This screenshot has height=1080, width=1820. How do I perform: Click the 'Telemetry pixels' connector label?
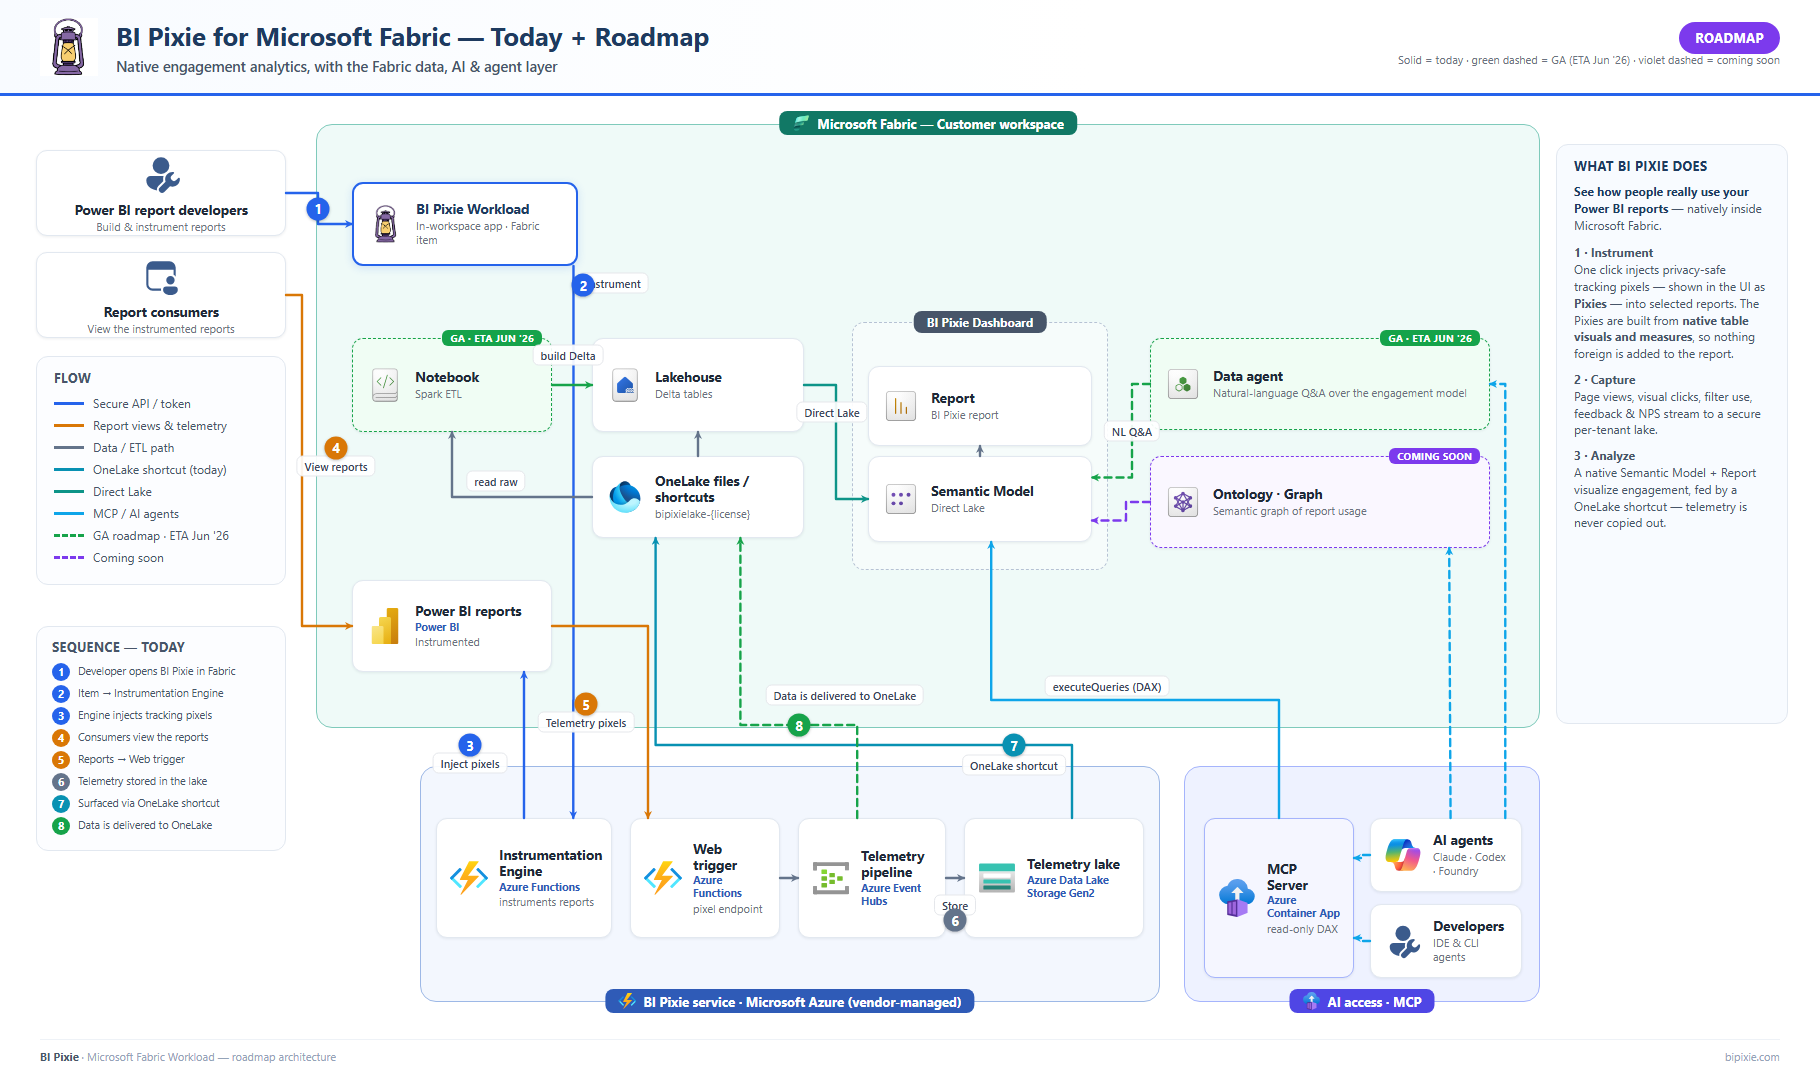click(x=586, y=723)
